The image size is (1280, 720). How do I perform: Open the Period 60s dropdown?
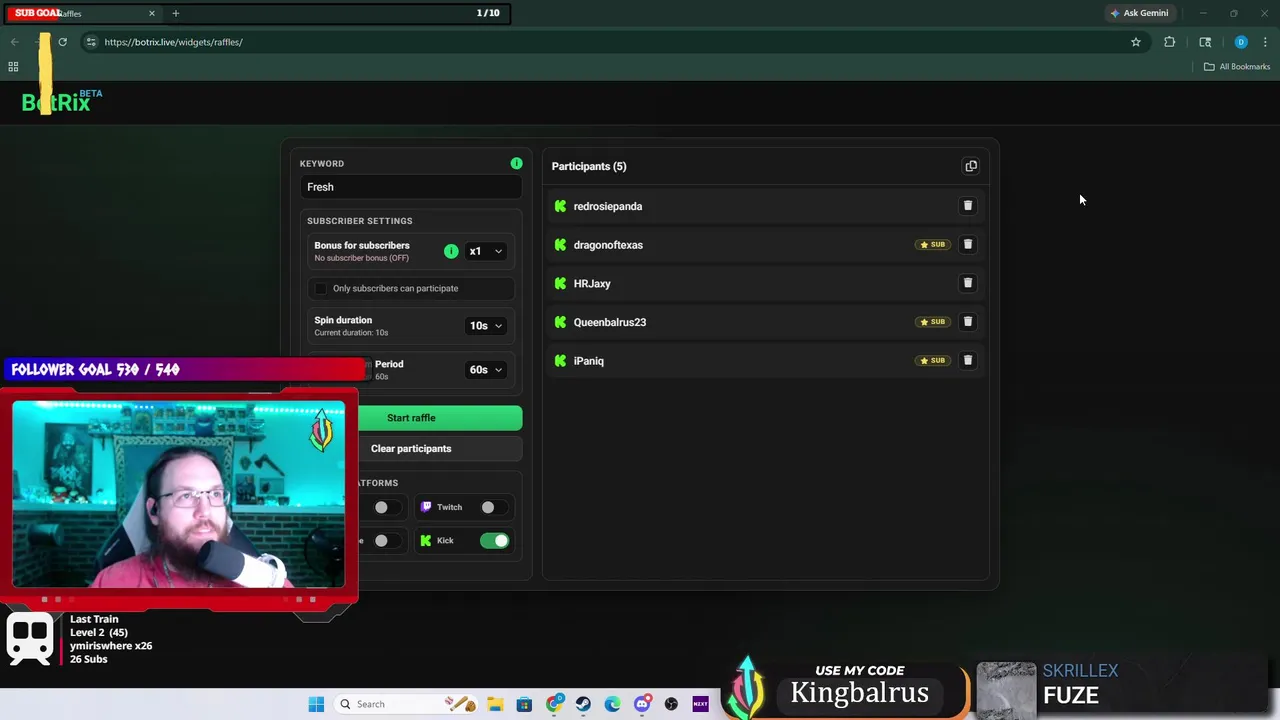tap(485, 370)
